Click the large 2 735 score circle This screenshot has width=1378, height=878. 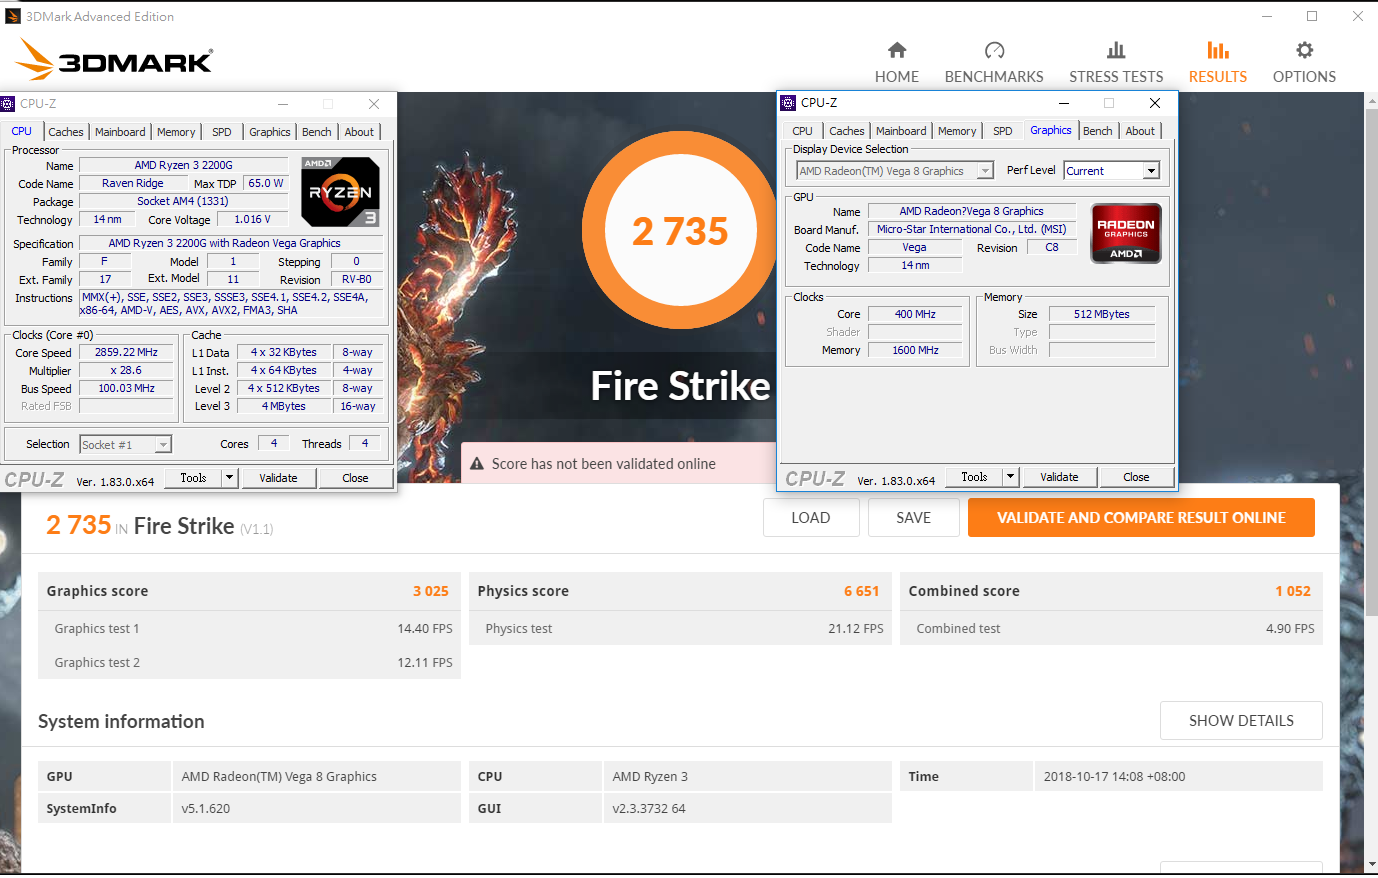pos(680,231)
